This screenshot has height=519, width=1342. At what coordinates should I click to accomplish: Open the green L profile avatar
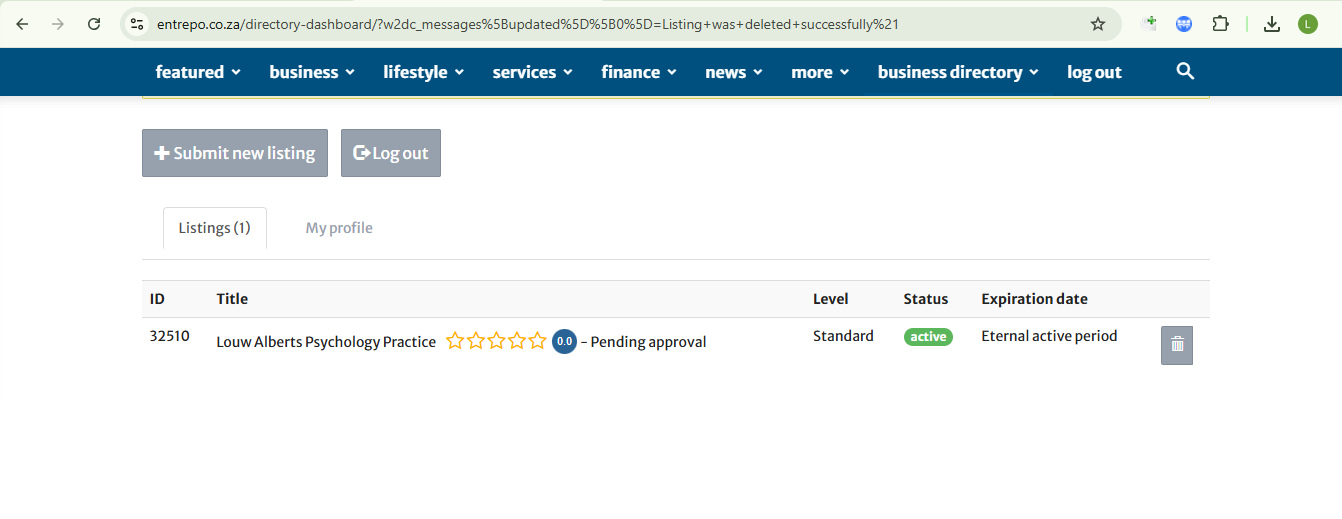point(1308,24)
